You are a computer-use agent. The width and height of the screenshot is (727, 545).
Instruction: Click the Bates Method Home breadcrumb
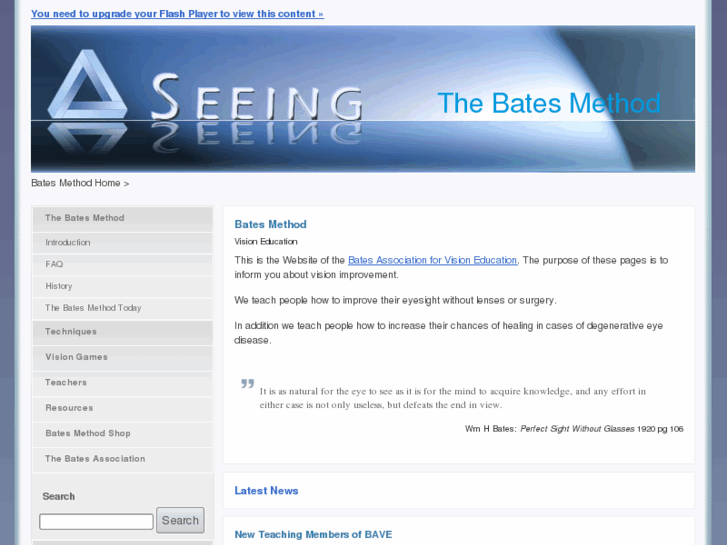click(76, 183)
